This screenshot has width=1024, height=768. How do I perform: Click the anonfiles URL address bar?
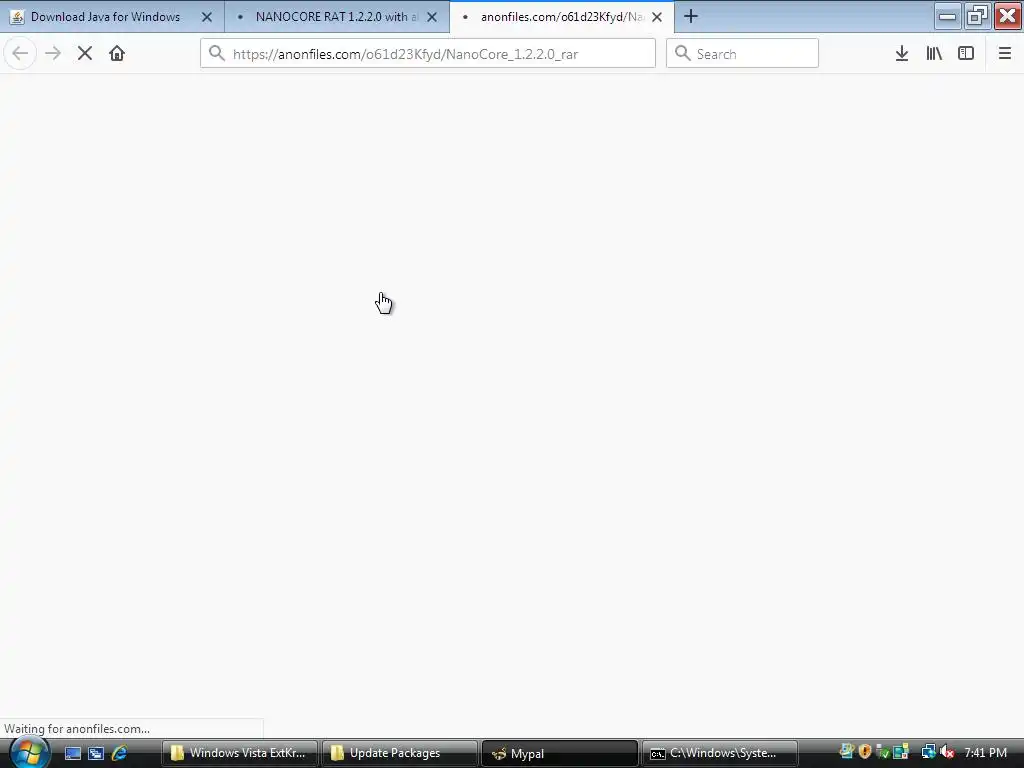[x=428, y=54]
